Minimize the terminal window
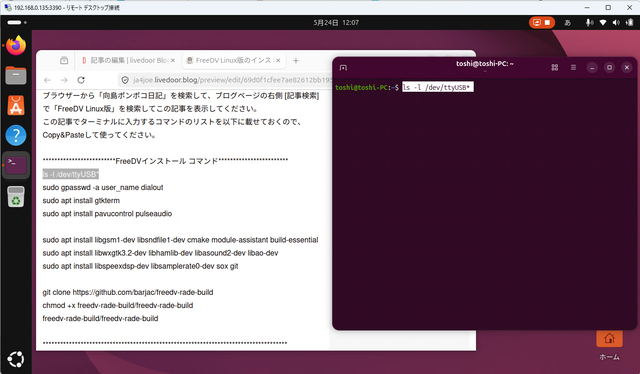 592,67
